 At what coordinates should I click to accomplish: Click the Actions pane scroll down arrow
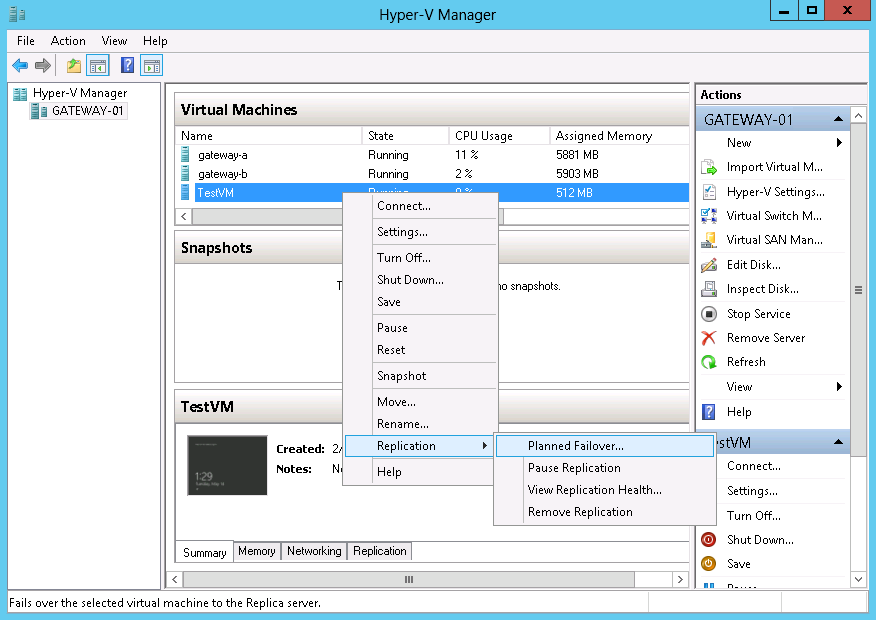pos(858,580)
